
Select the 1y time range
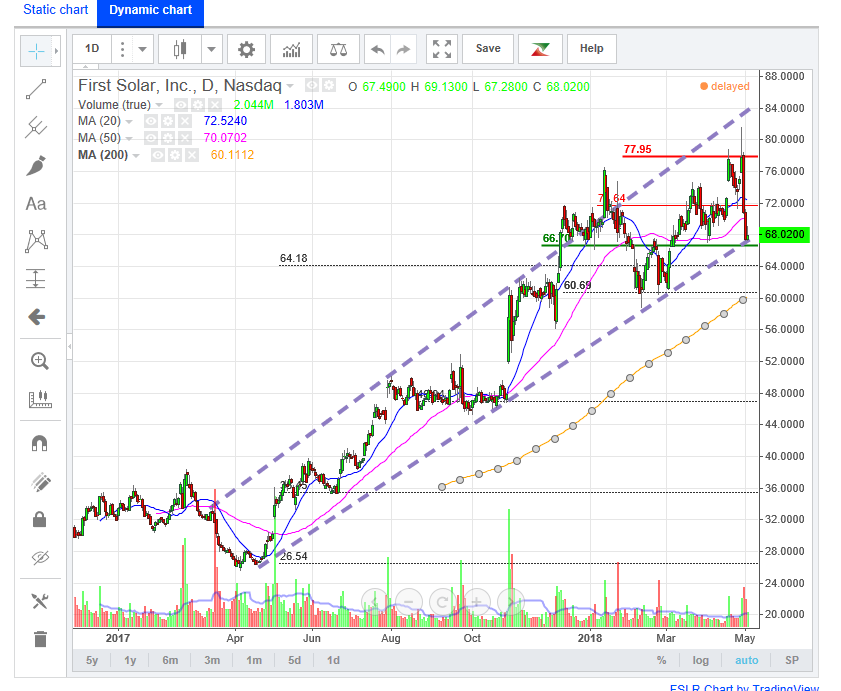pyautogui.click(x=130, y=660)
